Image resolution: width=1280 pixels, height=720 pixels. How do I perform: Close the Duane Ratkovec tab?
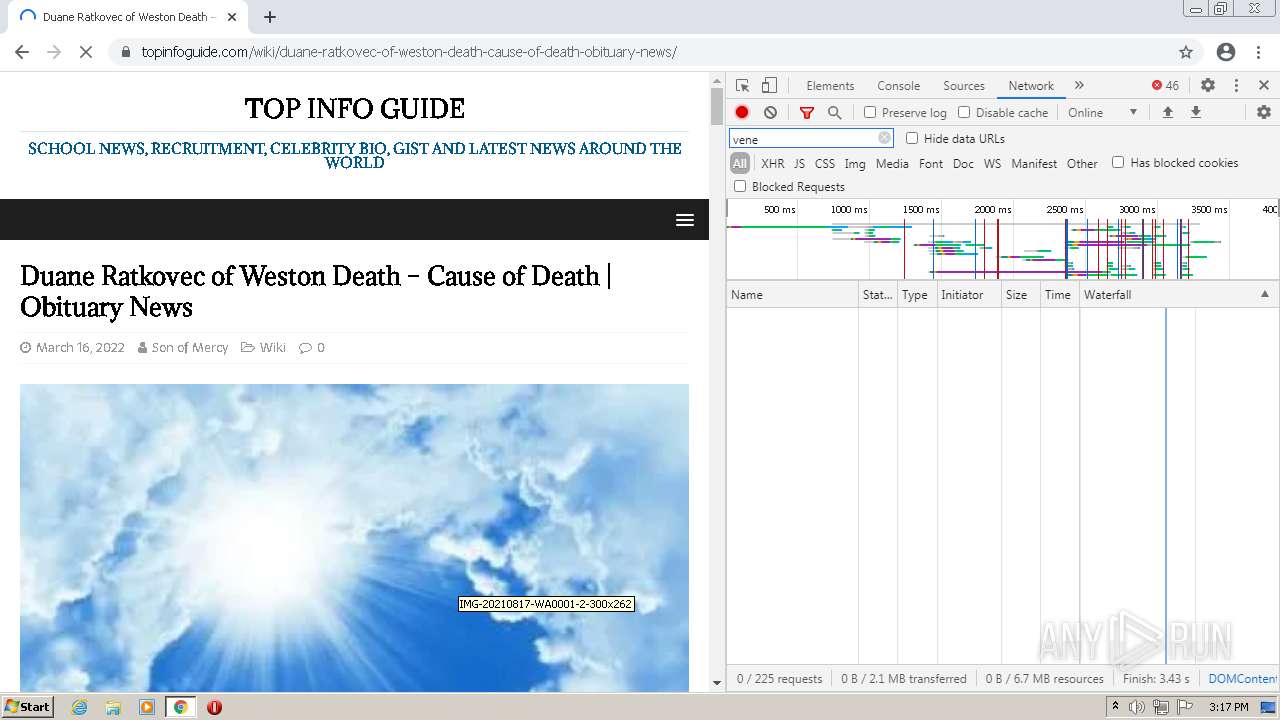pos(232,17)
